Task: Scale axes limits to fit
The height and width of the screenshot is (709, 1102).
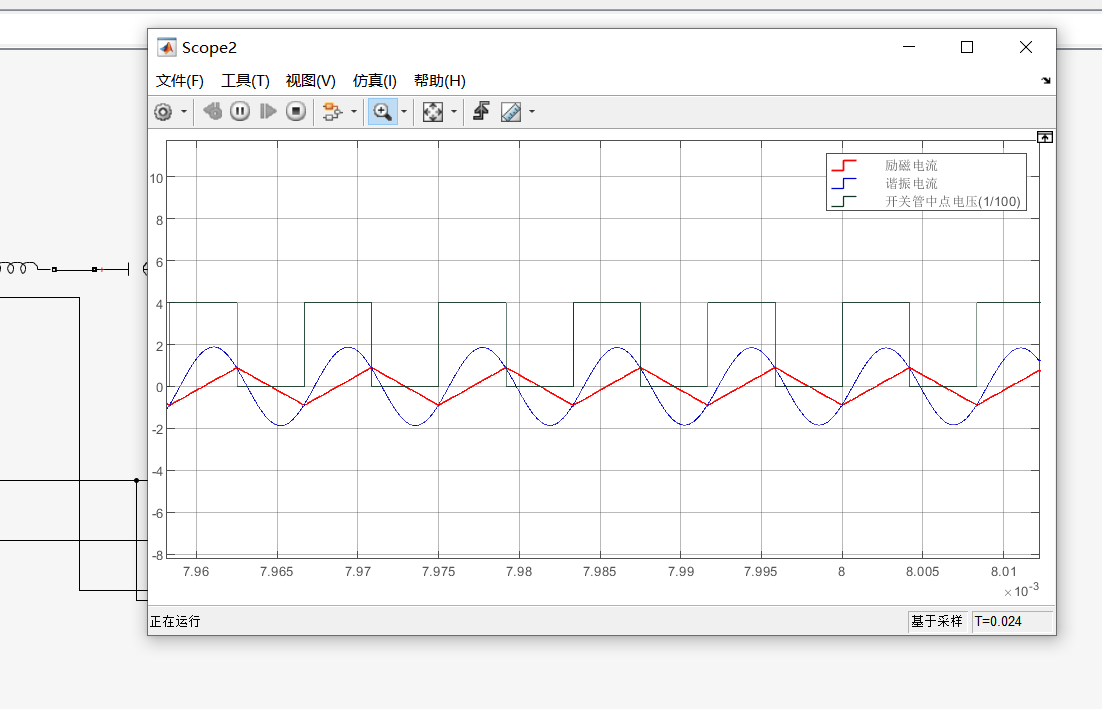Action: (x=432, y=112)
